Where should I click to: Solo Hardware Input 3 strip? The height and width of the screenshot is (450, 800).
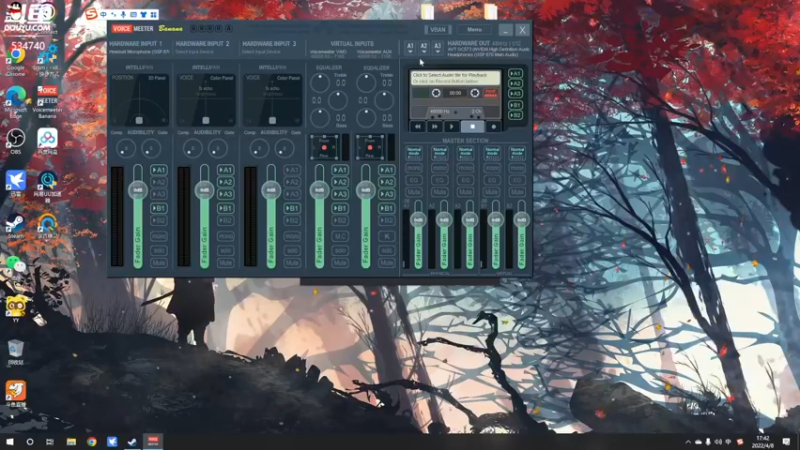tap(292, 251)
